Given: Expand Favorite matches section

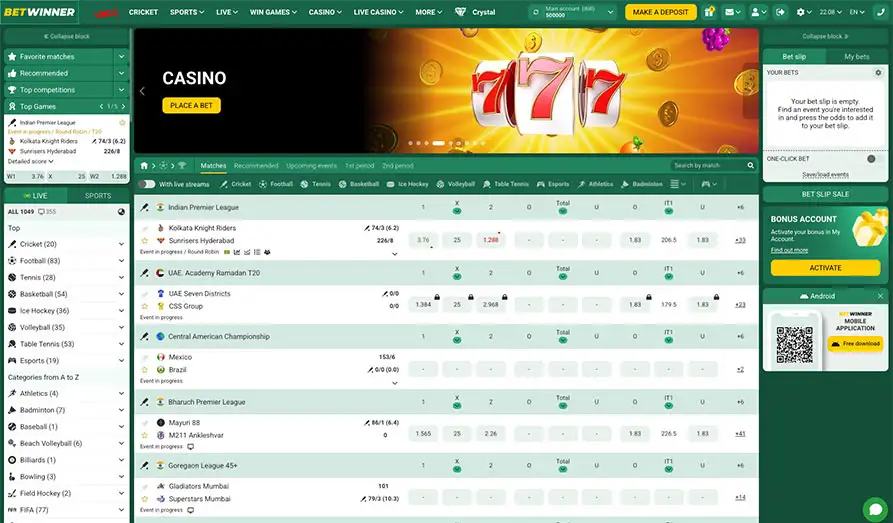Looking at the screenshot, I should tap(121, 56).
